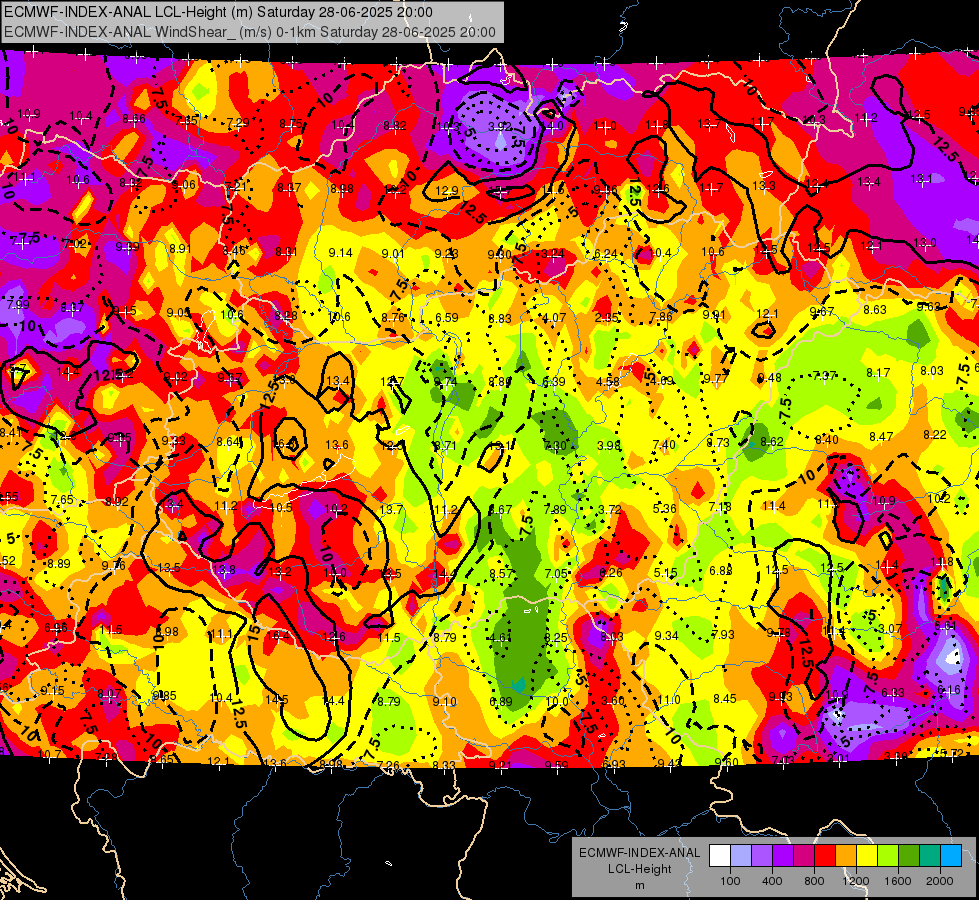The image size is (979, 900).
Task: Click the 3.07 shear value on the map
Action: pyautogui.click(x=890, y=628)
